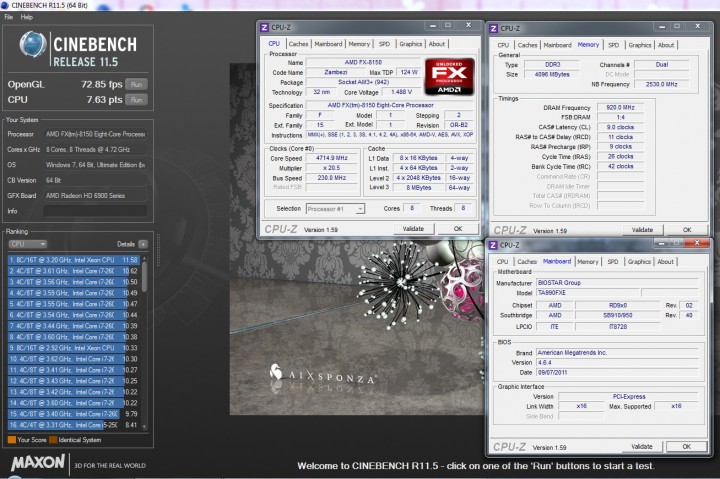720x479 pixels.
Task: Click OK in the CPU tab window
Action: point(458,229)
